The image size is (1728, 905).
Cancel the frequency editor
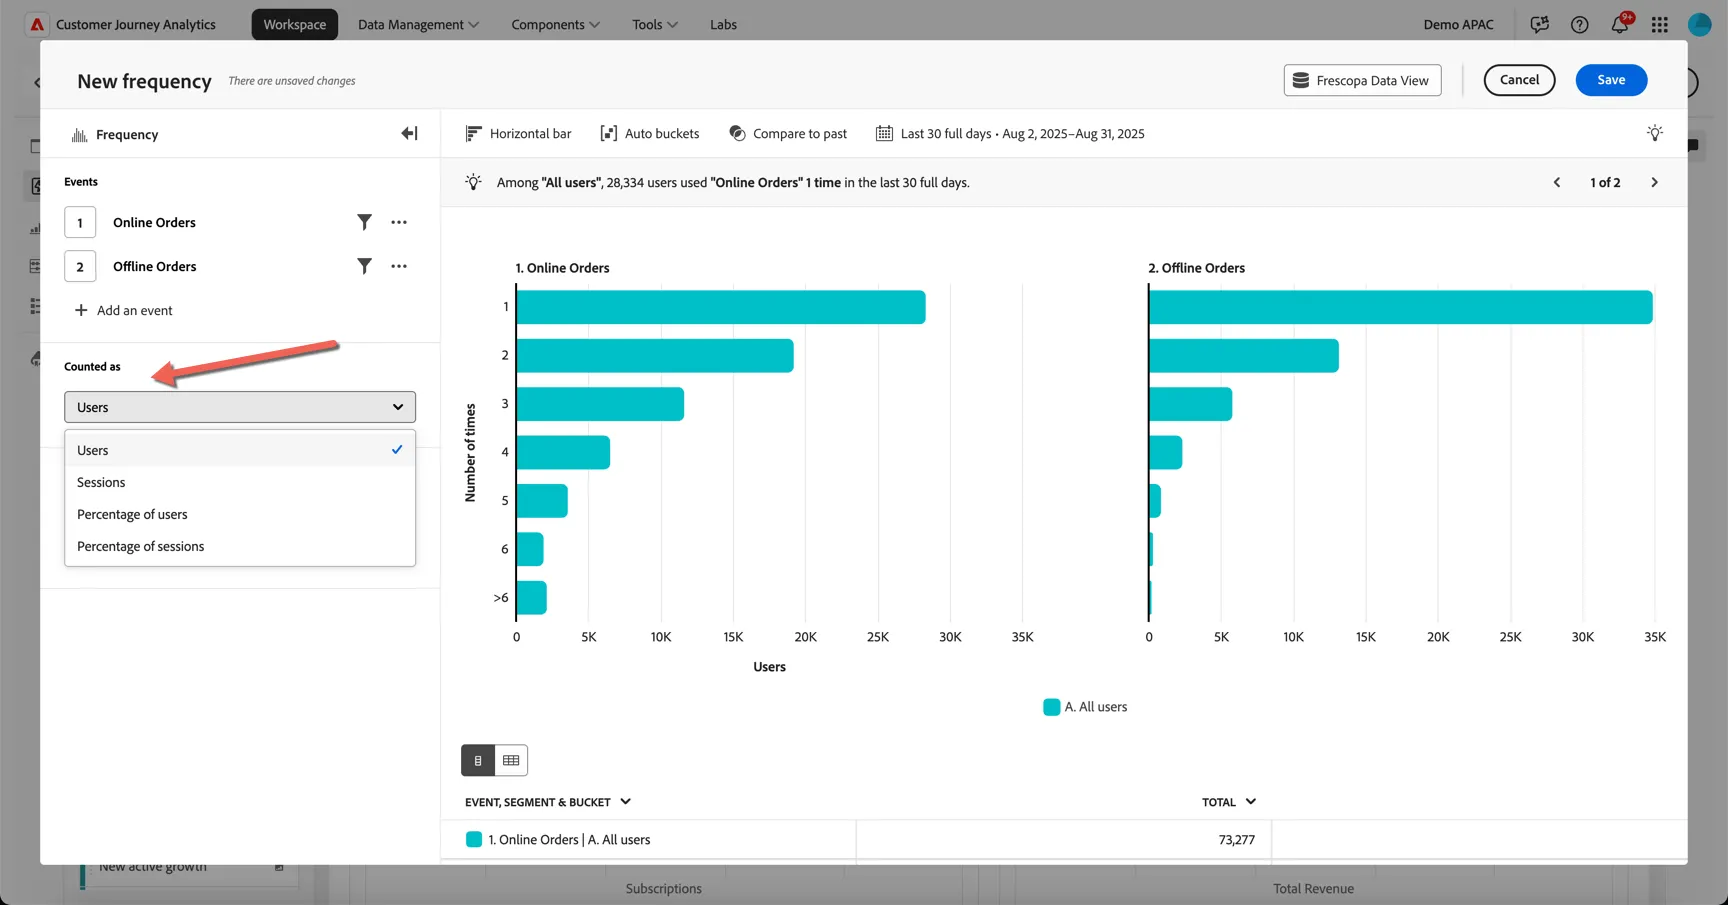coord(1519,80)
